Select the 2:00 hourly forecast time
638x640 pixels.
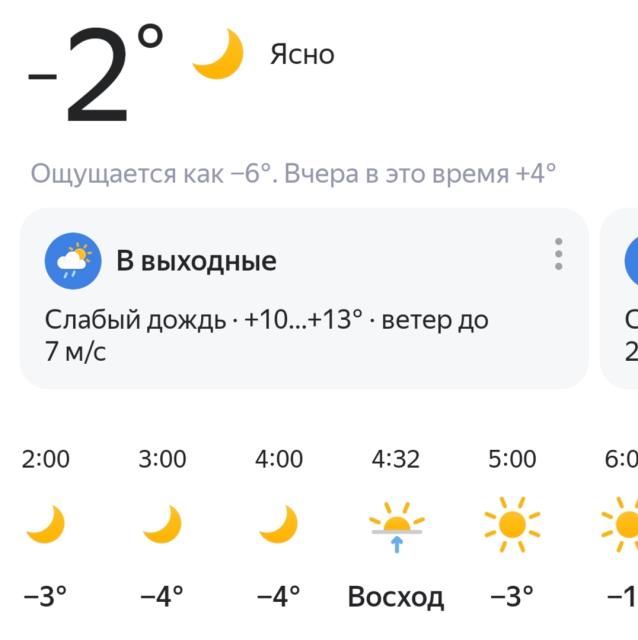pos(46,459)
